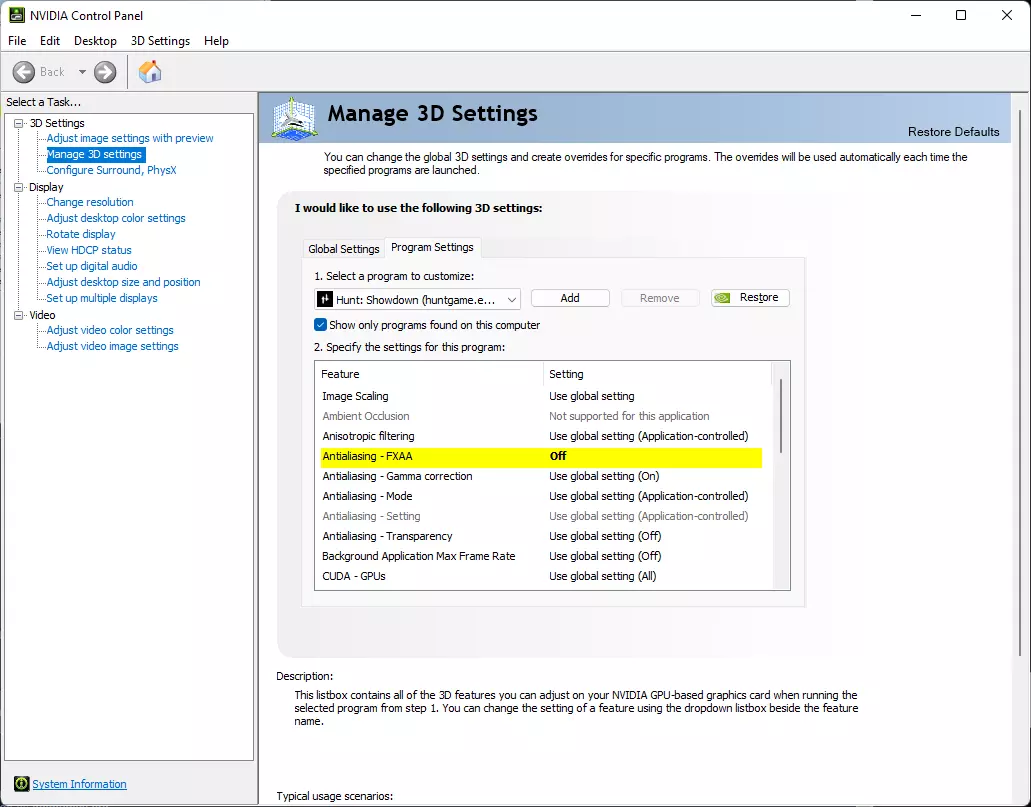The height and width of the screenshot is (807, 1031).
Task: Open the Edit menu
Action: pyautogui.click(x=50, y=41)
